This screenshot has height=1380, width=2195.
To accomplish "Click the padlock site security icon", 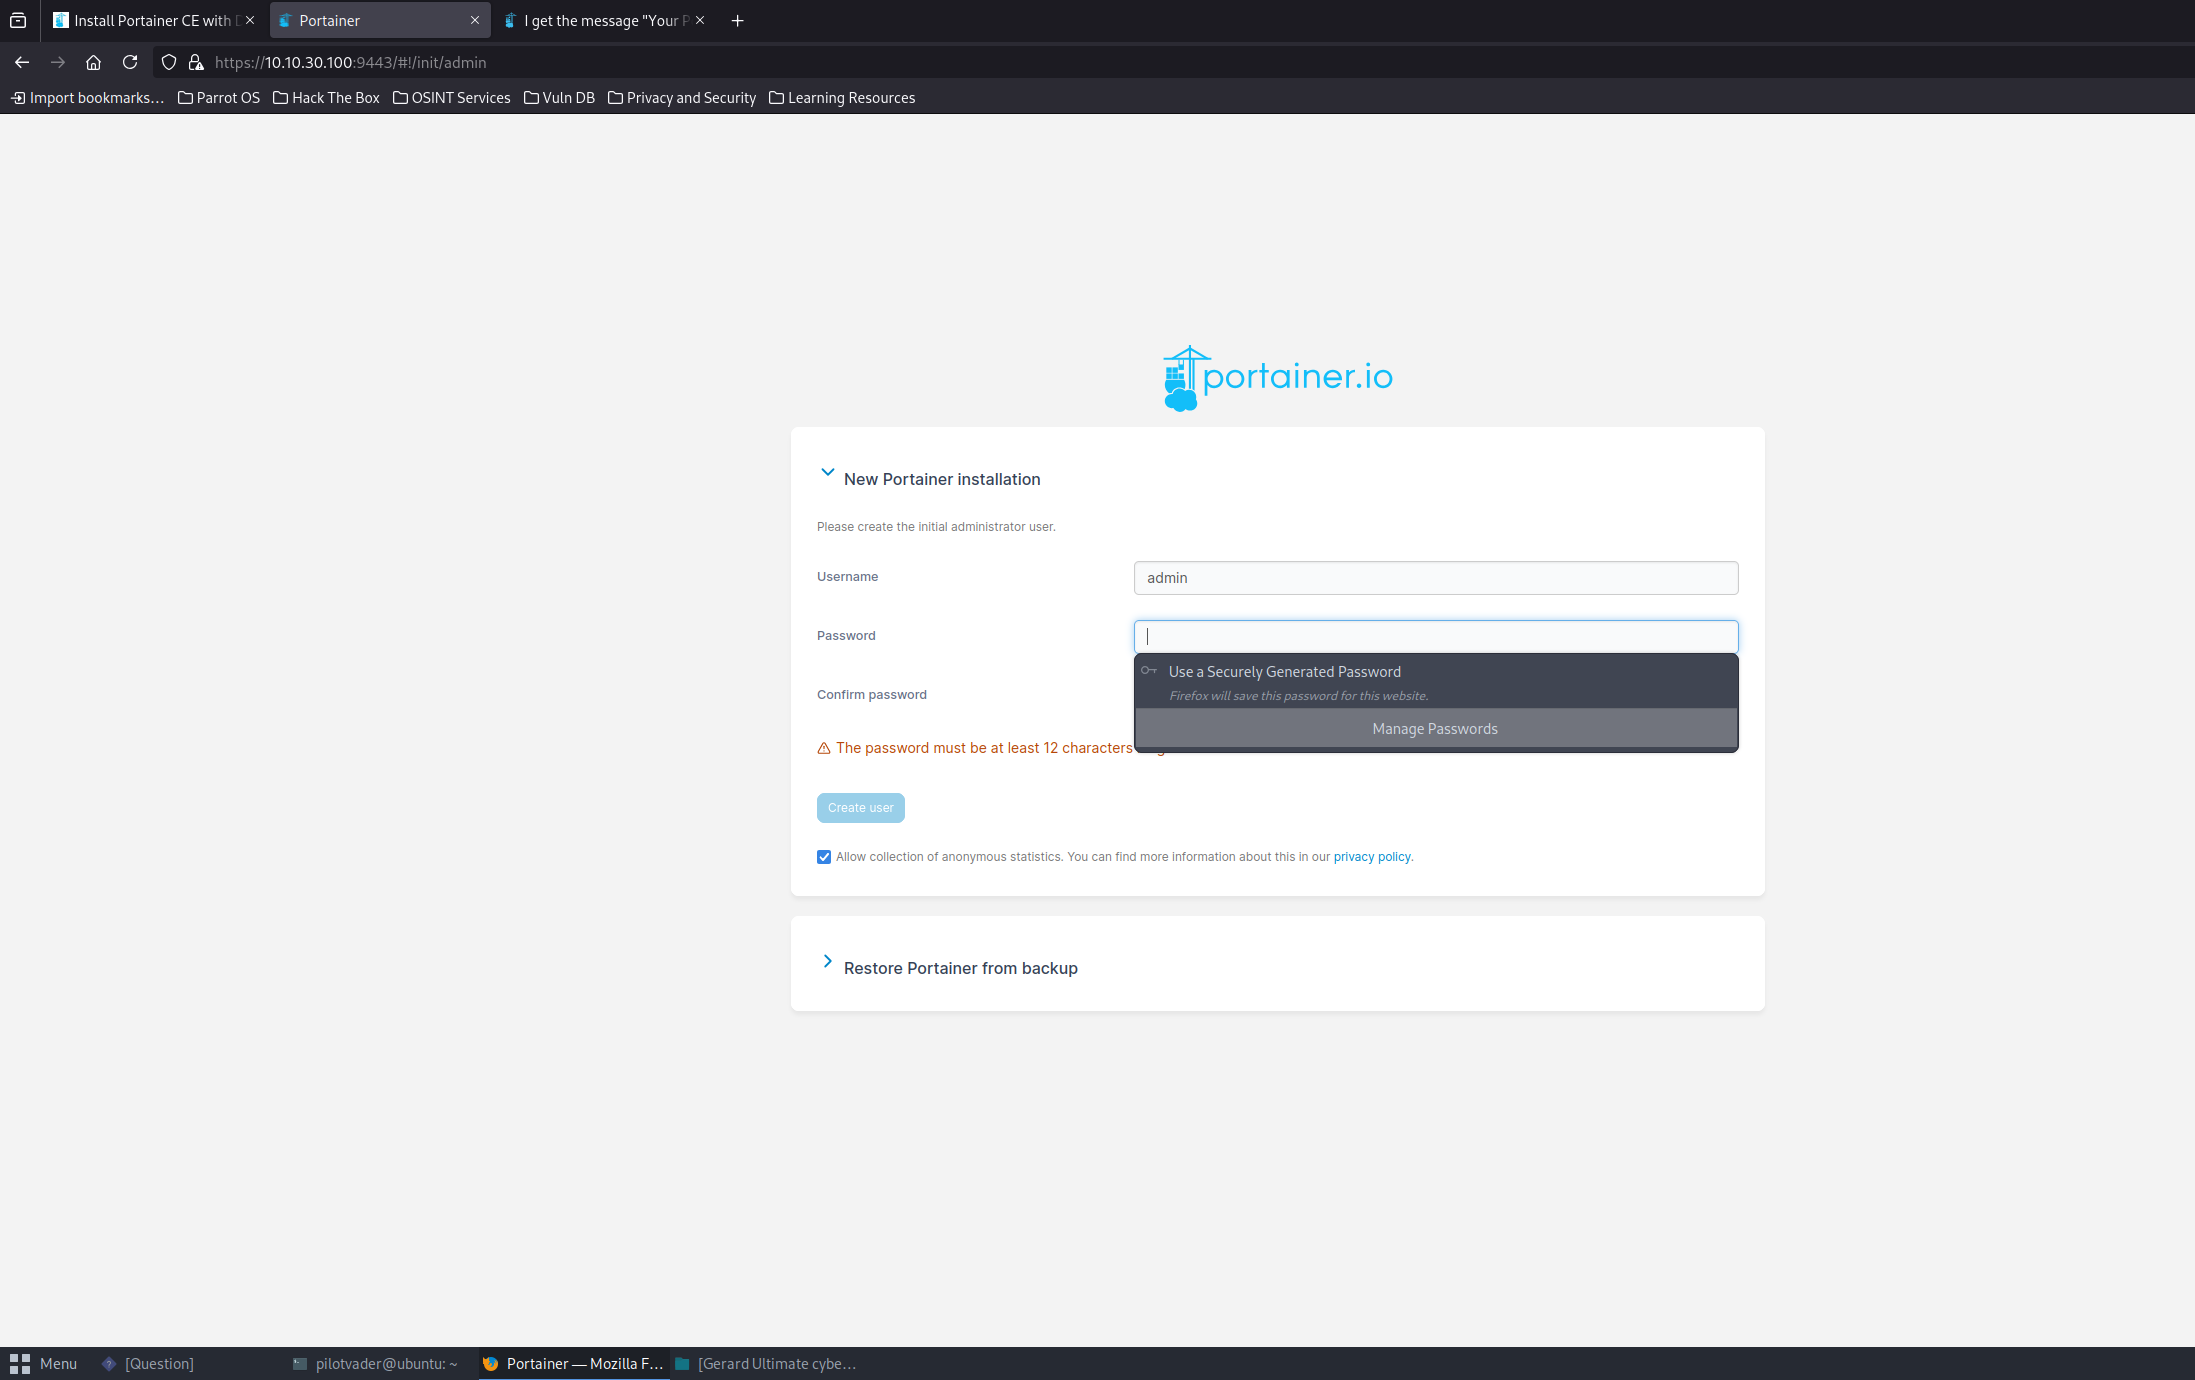I will (197, 62).
